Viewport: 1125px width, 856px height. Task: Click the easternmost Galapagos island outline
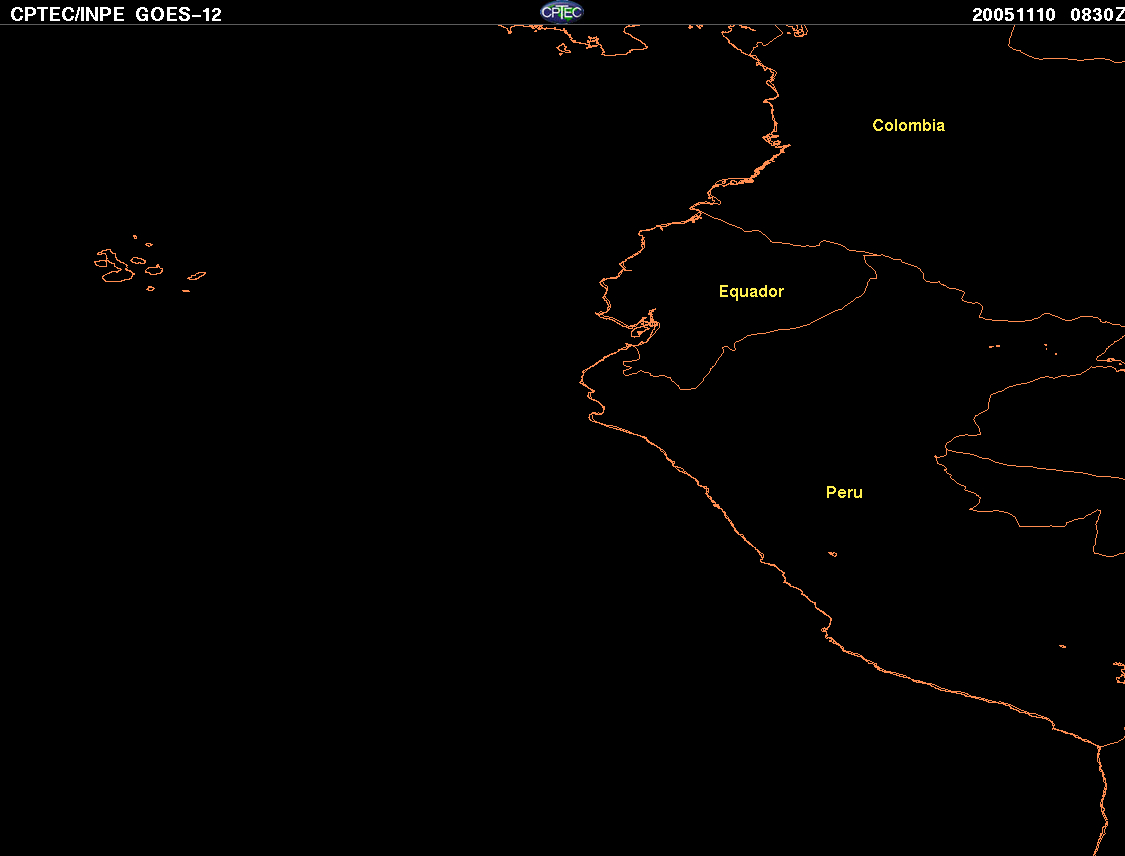click(197, 276)
